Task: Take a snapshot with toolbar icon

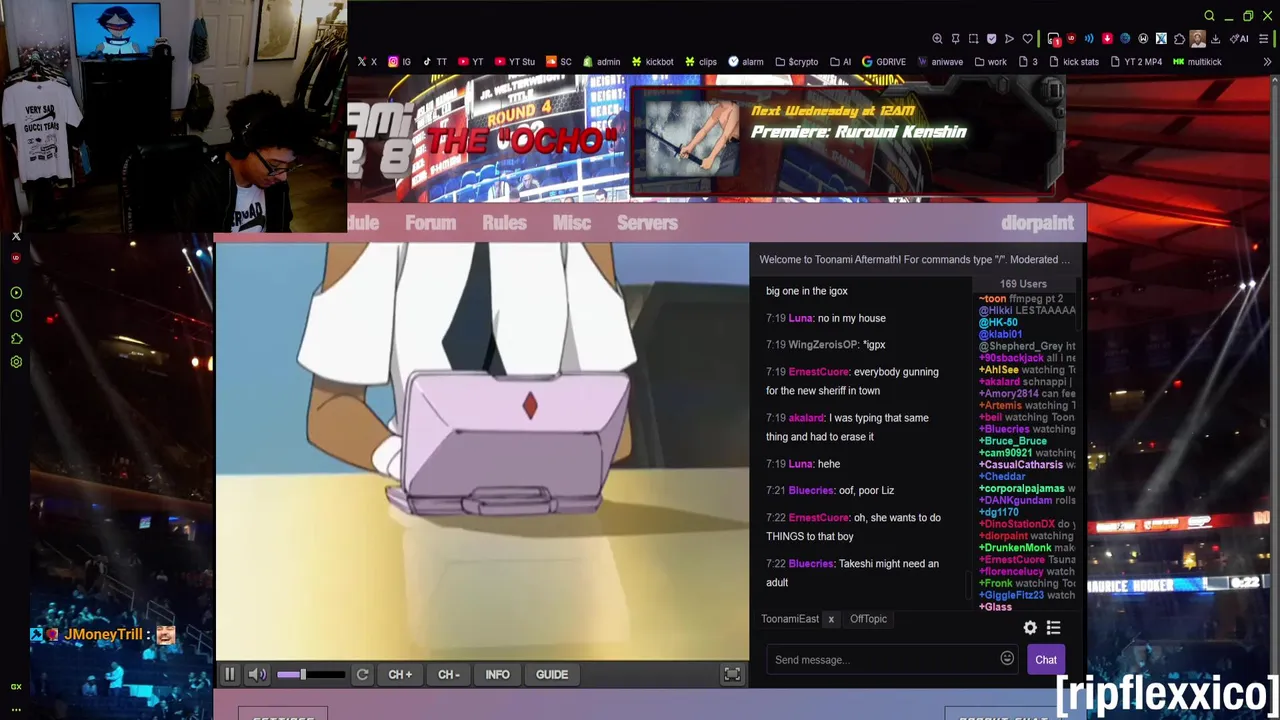Action: (x=973, y=39)
